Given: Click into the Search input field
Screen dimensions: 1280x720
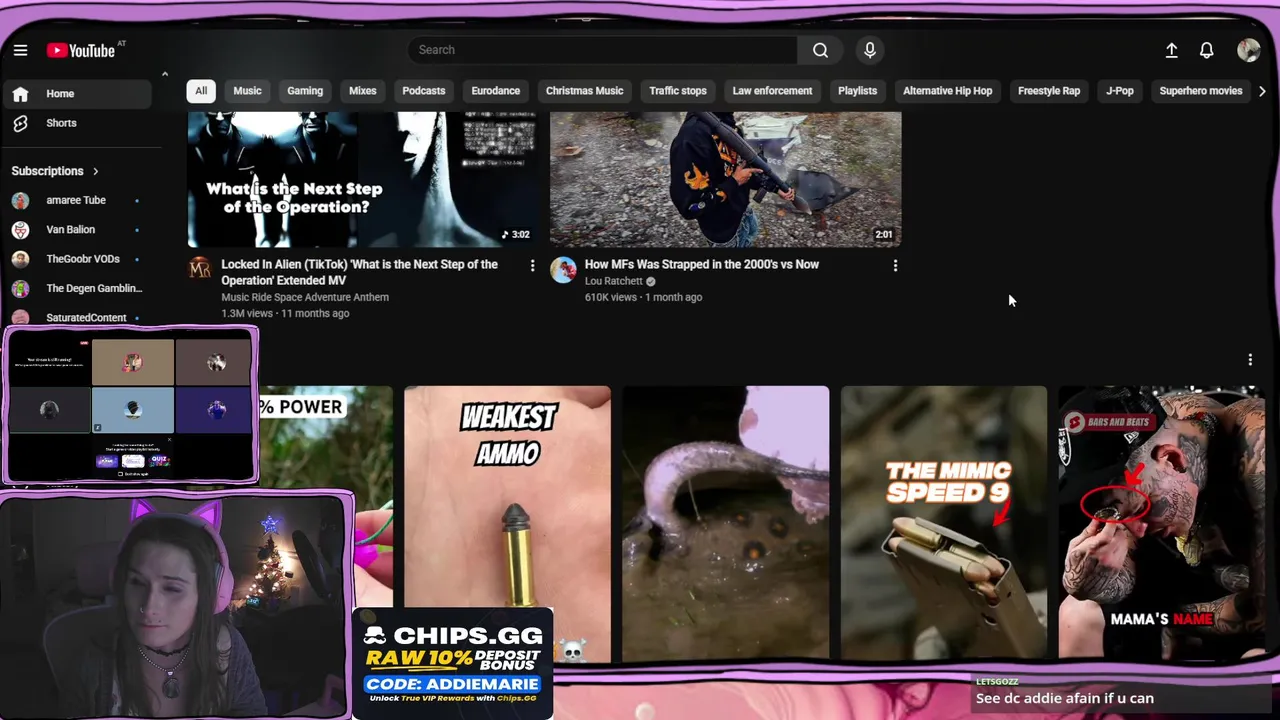Looking at the screenshot, I should click(x=603, y=50).
